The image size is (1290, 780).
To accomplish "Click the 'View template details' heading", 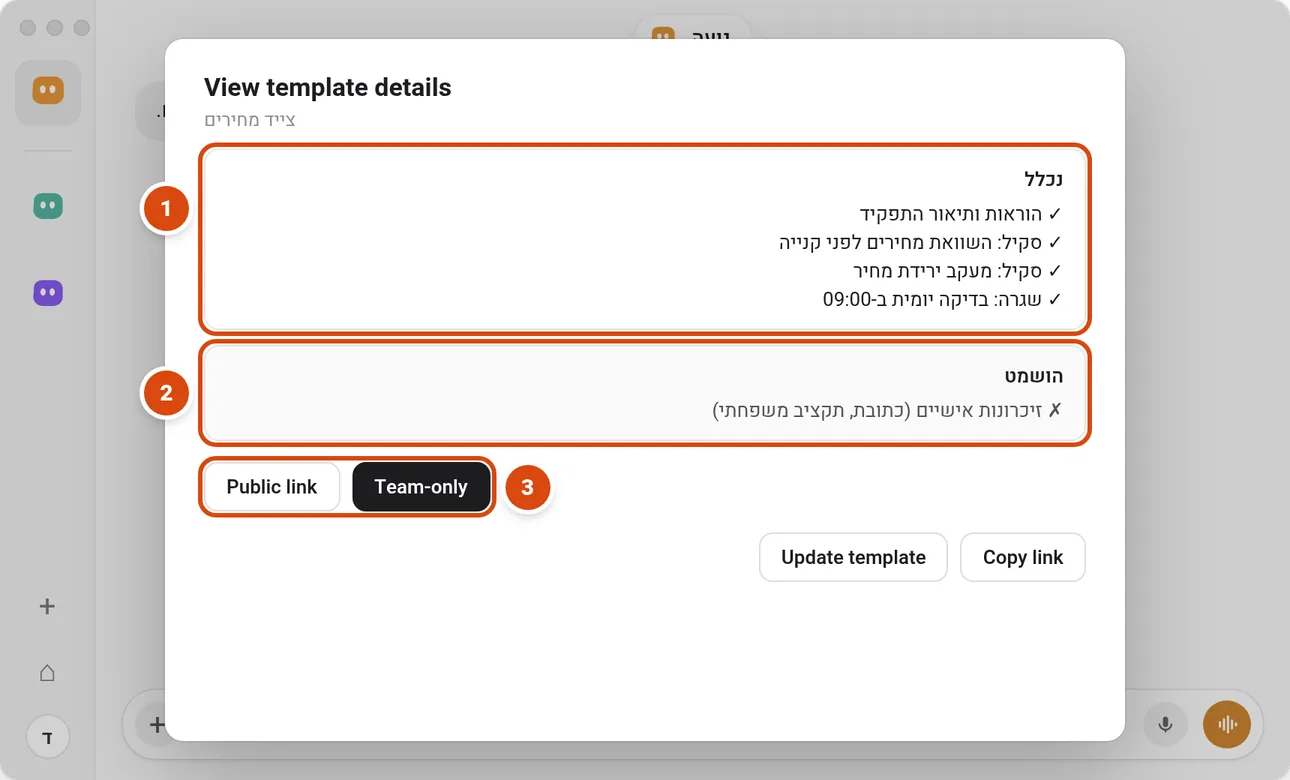I will (x=328, y=87).
